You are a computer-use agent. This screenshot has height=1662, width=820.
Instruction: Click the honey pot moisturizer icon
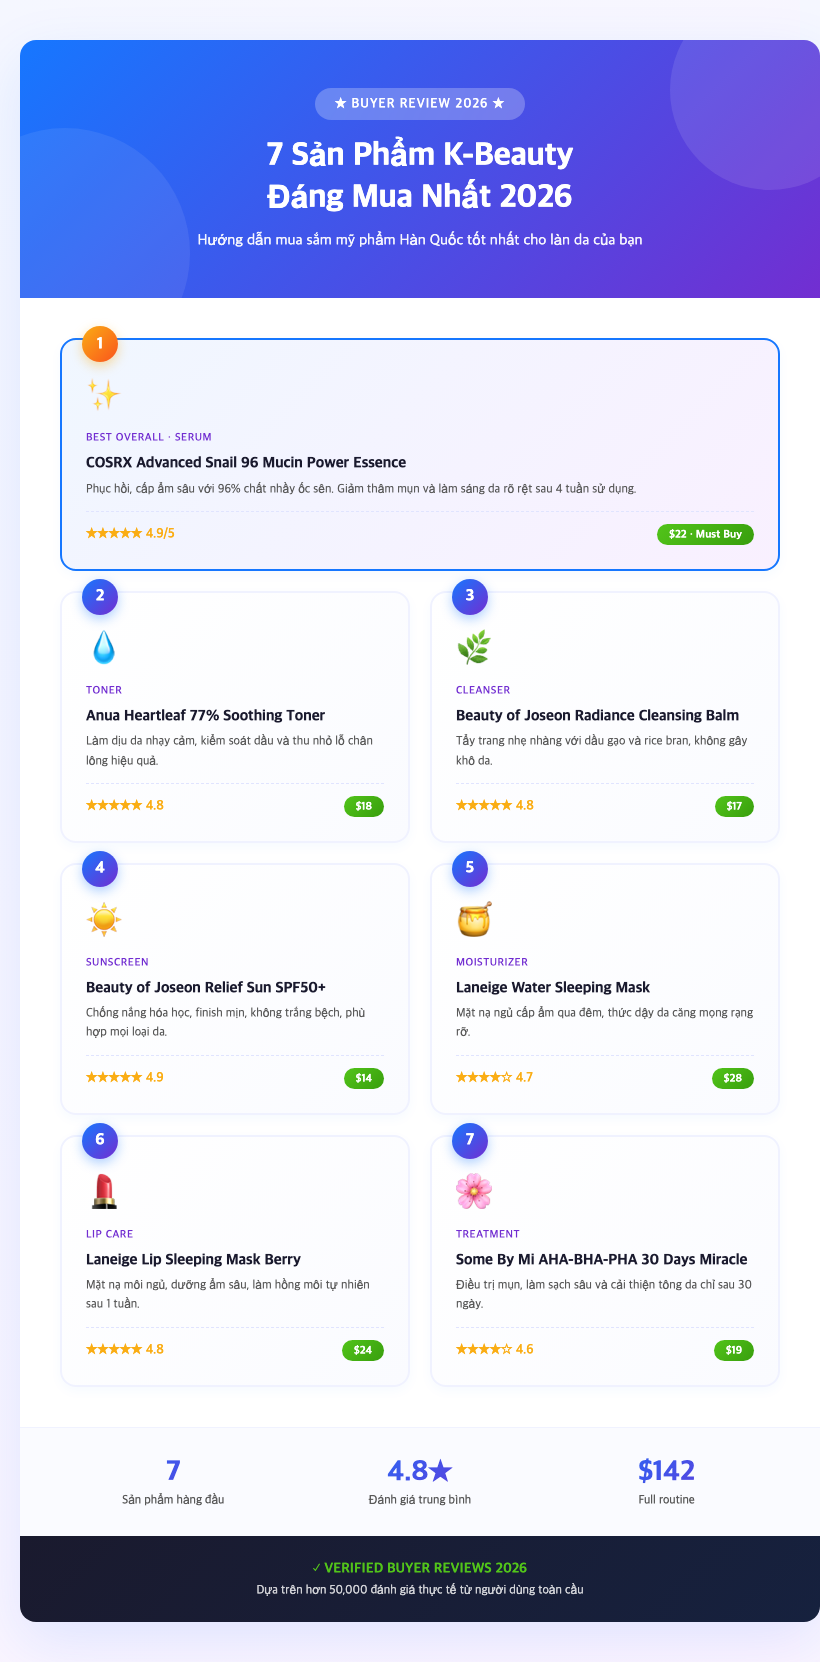point(473,919)
